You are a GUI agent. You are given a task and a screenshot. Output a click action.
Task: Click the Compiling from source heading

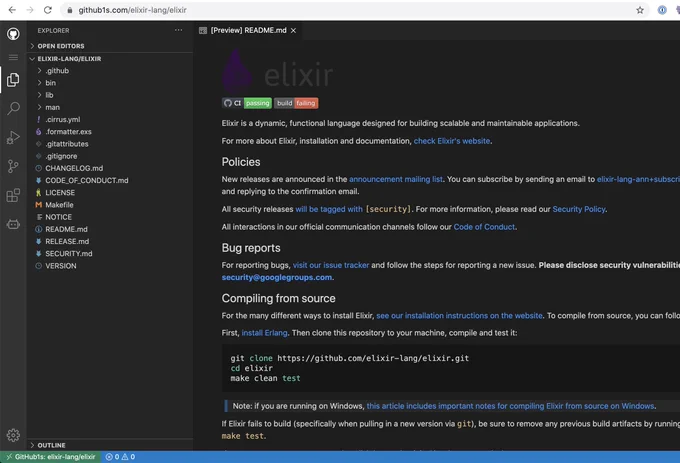(x=278, y=298)
